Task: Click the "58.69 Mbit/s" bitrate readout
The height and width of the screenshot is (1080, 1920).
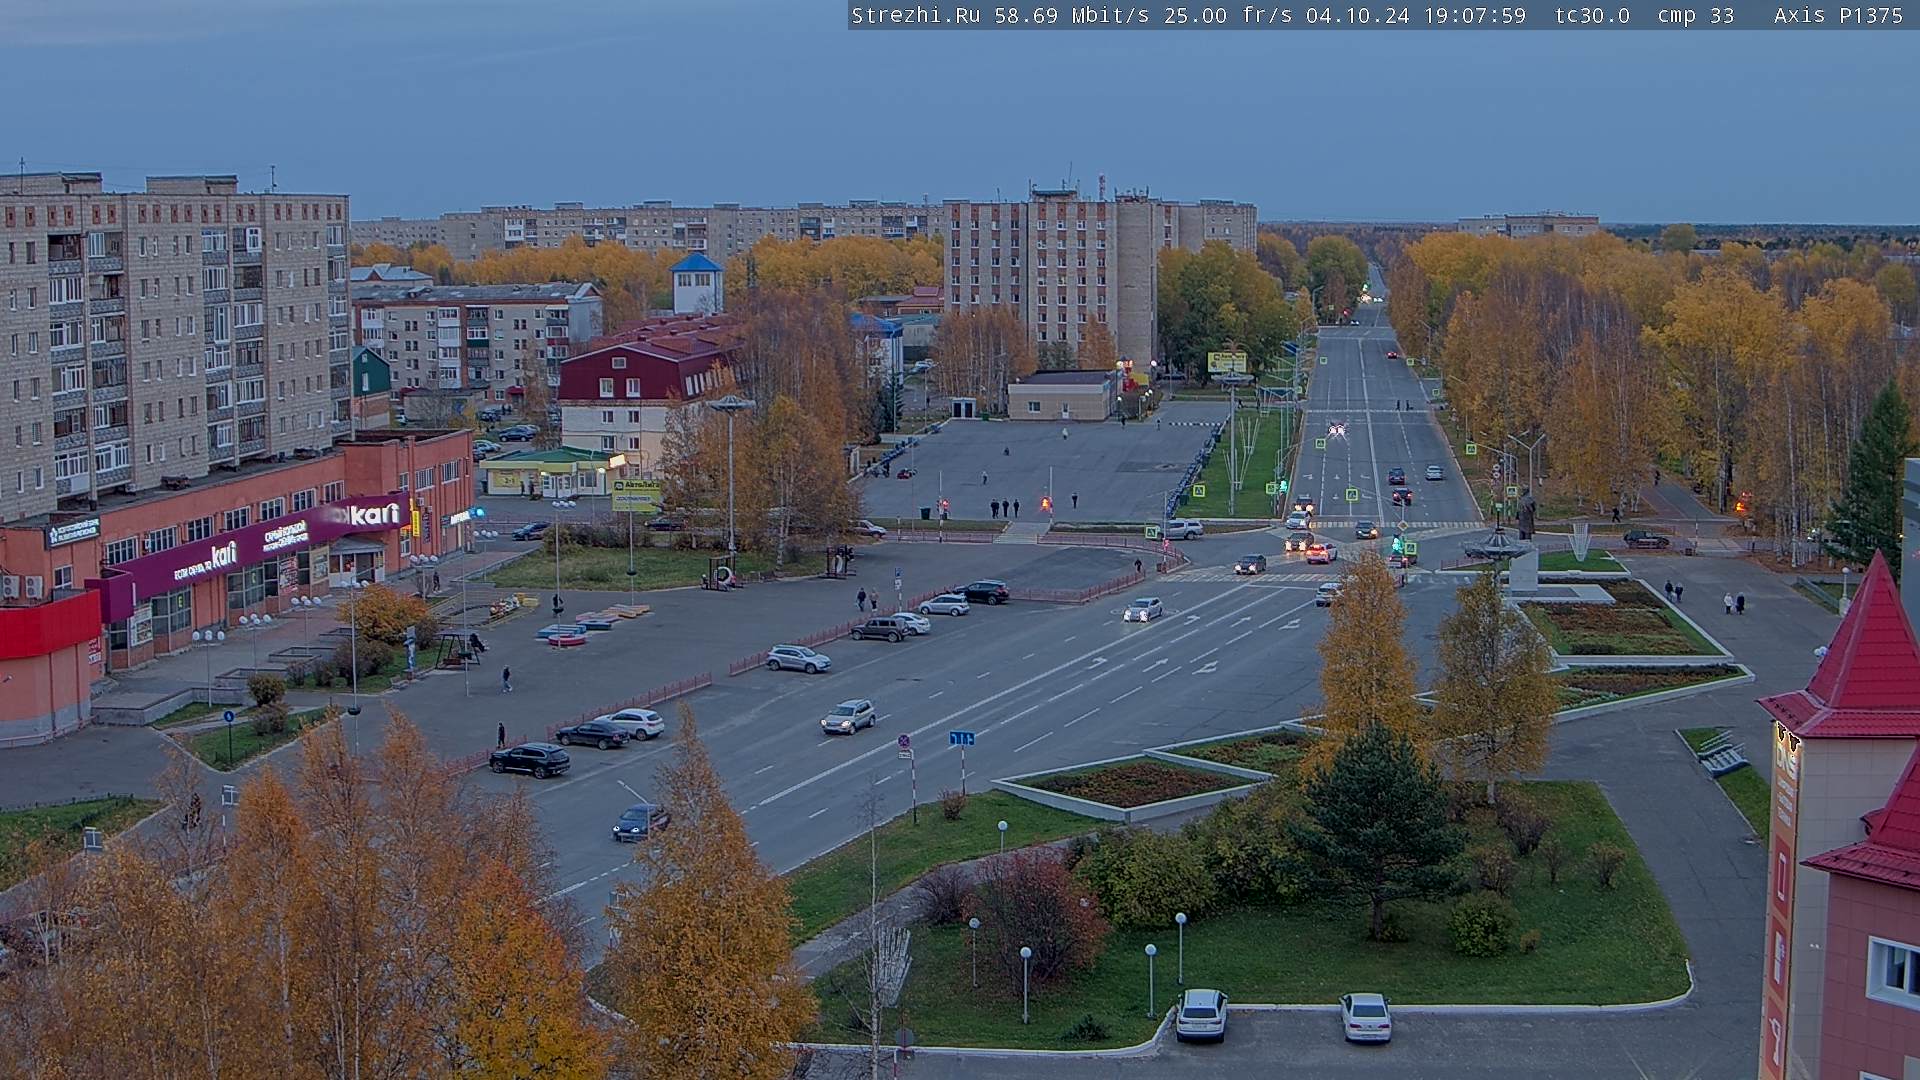Action: pos(1072,15)
